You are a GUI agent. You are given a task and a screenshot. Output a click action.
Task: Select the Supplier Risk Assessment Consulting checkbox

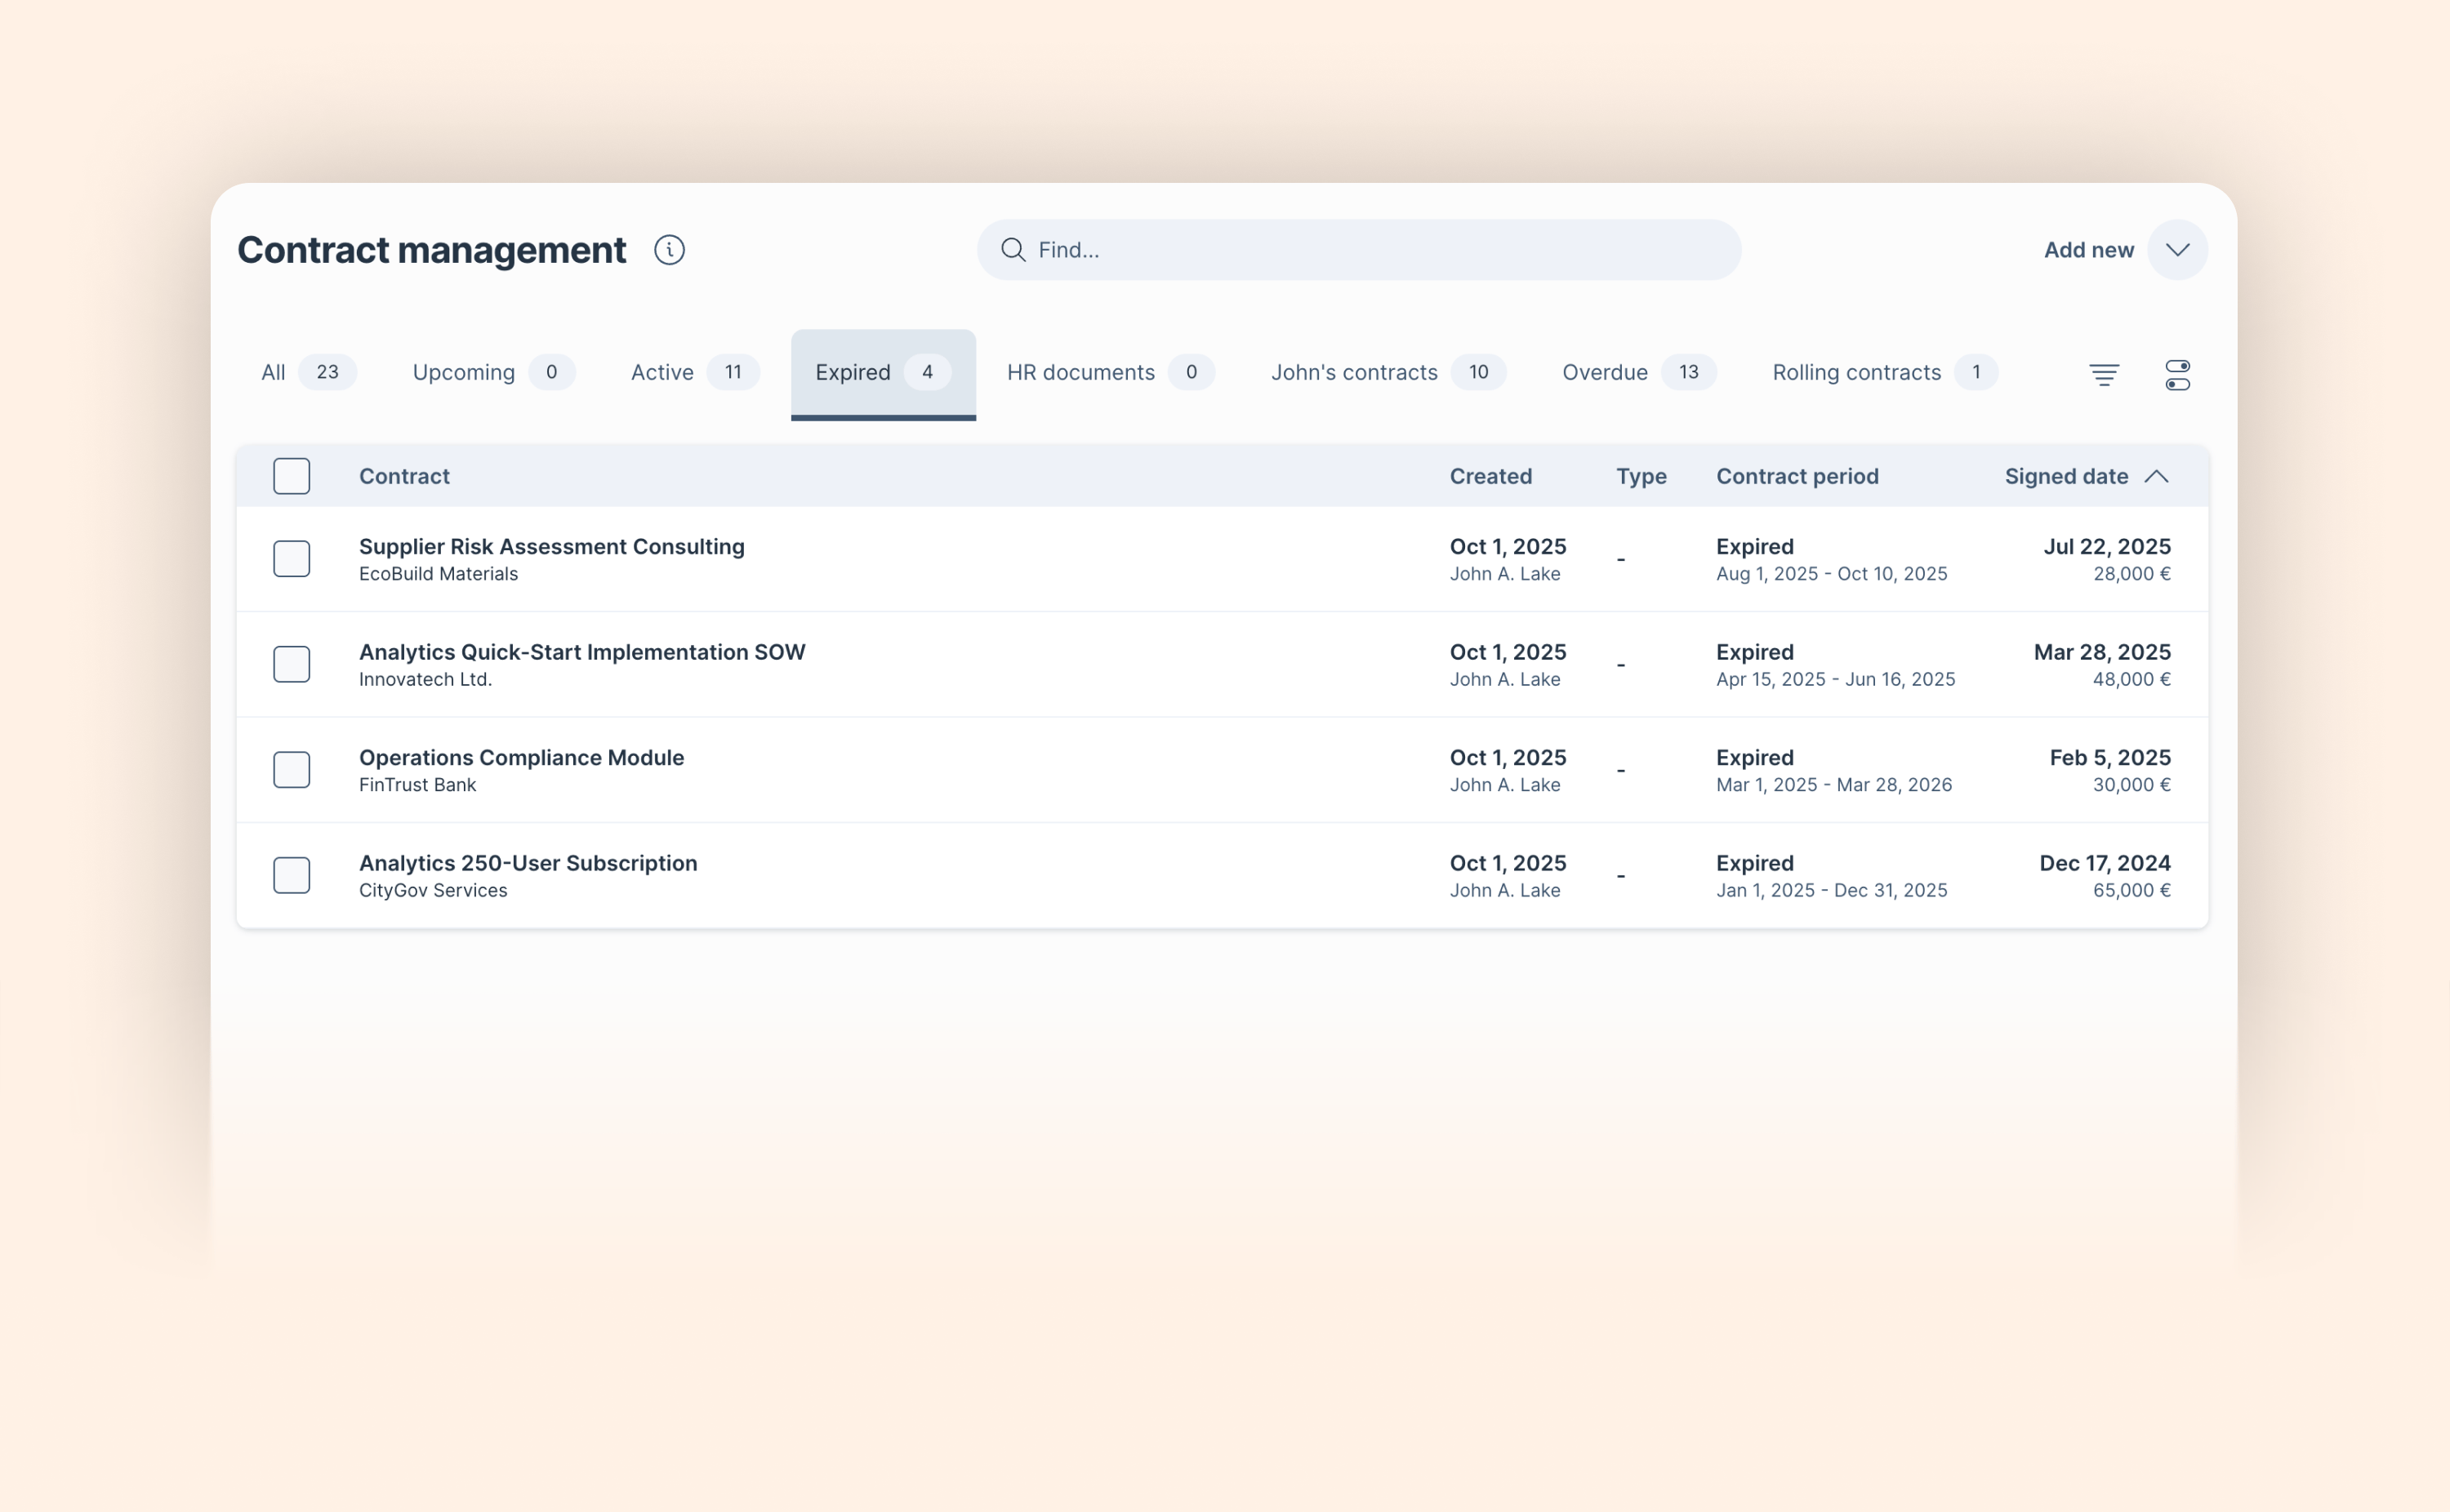point(291,559)
